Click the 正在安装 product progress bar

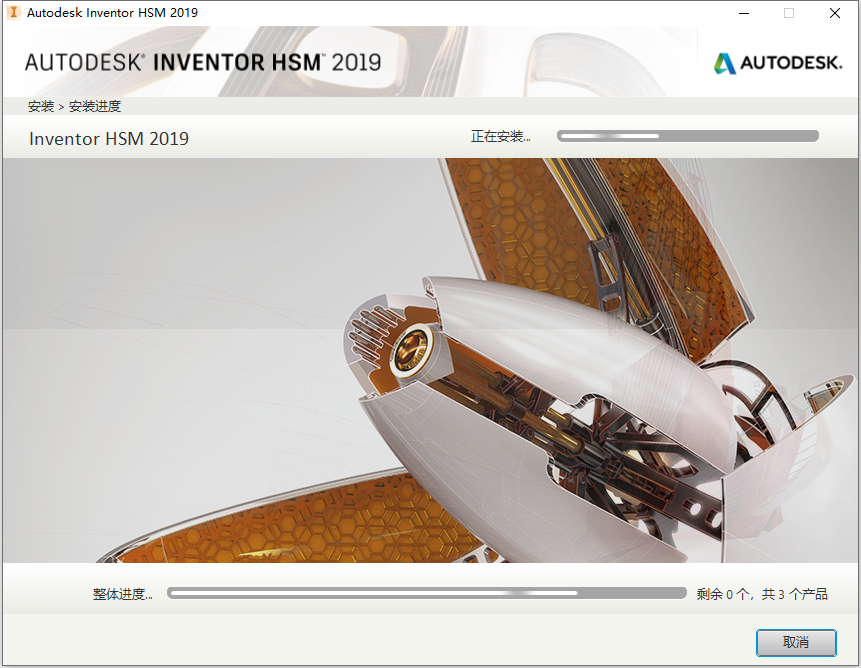pos(687,136)
